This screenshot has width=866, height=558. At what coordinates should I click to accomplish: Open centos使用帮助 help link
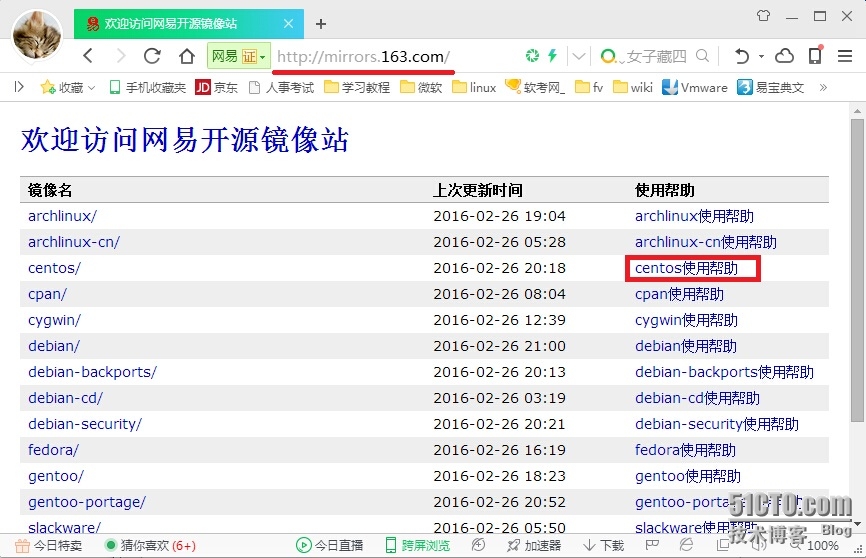click(x=687, y=268)
